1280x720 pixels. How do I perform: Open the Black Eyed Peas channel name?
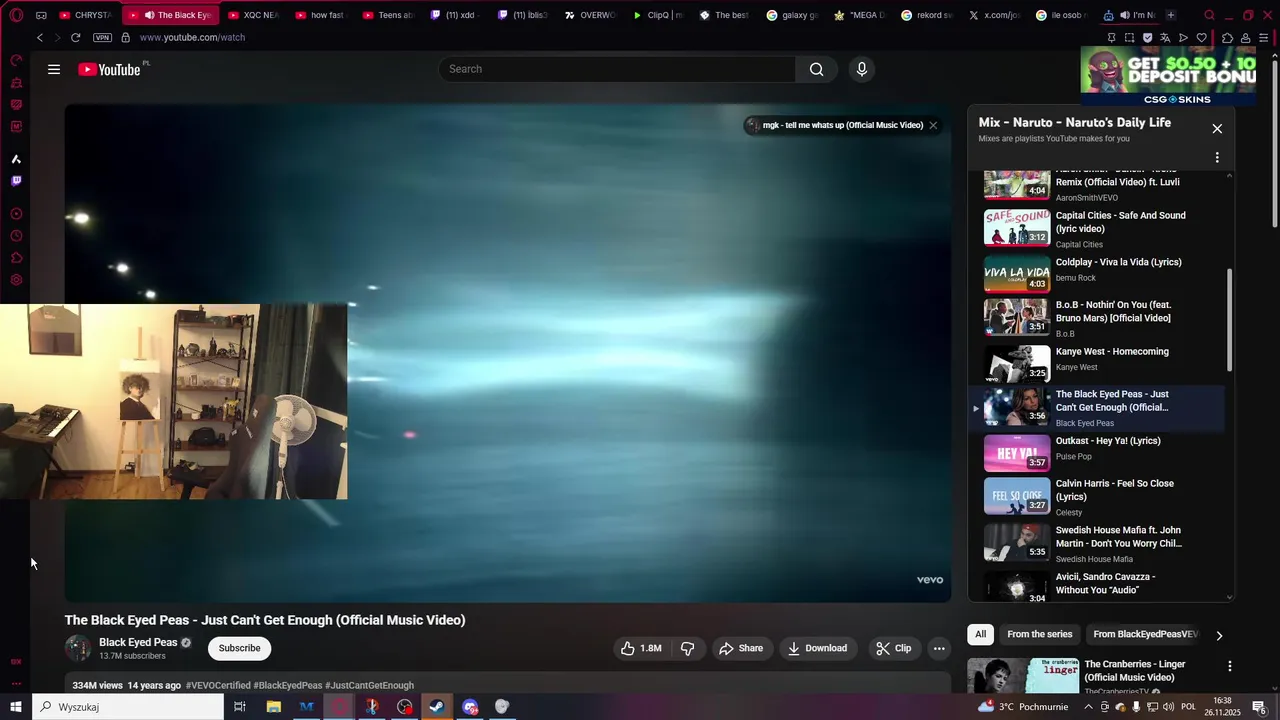[138, 642]
